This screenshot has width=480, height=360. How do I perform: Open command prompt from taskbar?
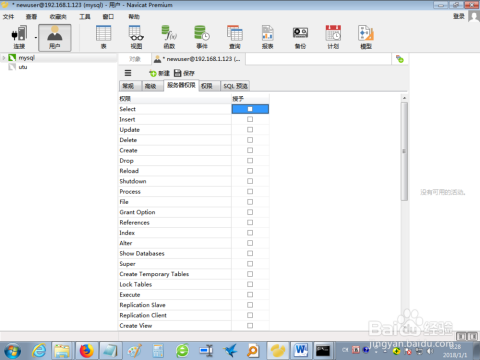click(323, 350)
